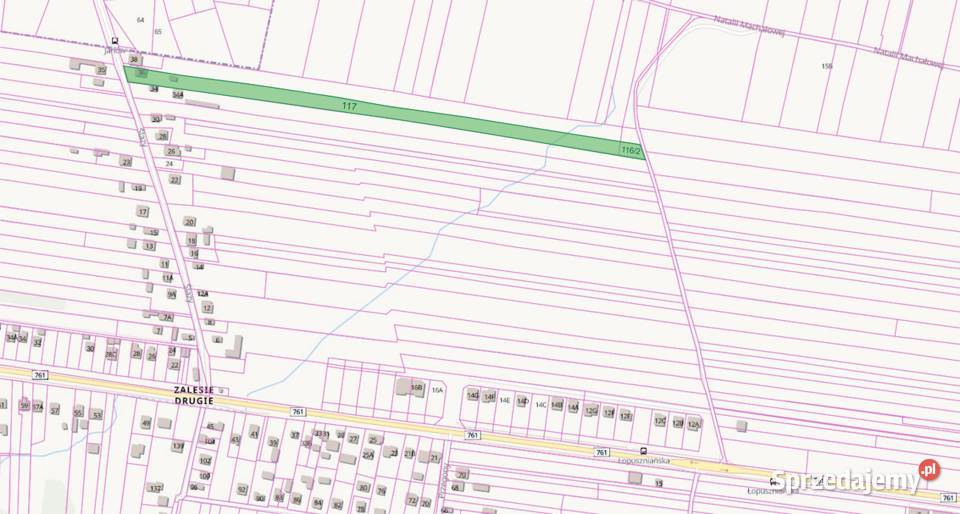Screen dimensions: 960x514
Task: Click the bus stop icon above Łopuszniańska label
Action: [x=642, y=450]
